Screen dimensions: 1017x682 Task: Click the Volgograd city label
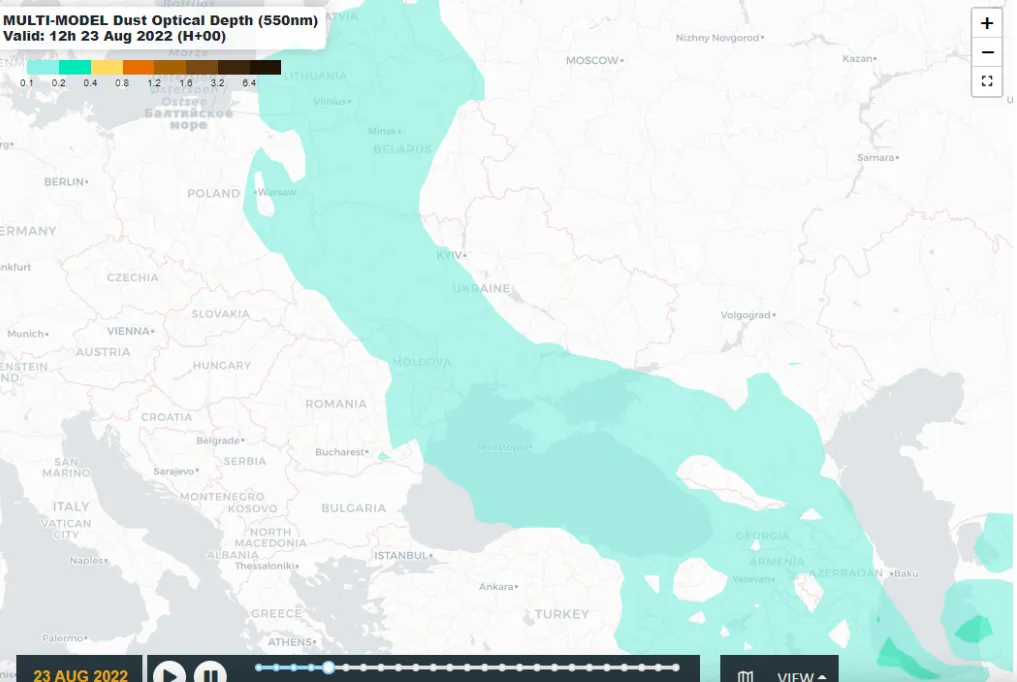[x=746, y=315]
